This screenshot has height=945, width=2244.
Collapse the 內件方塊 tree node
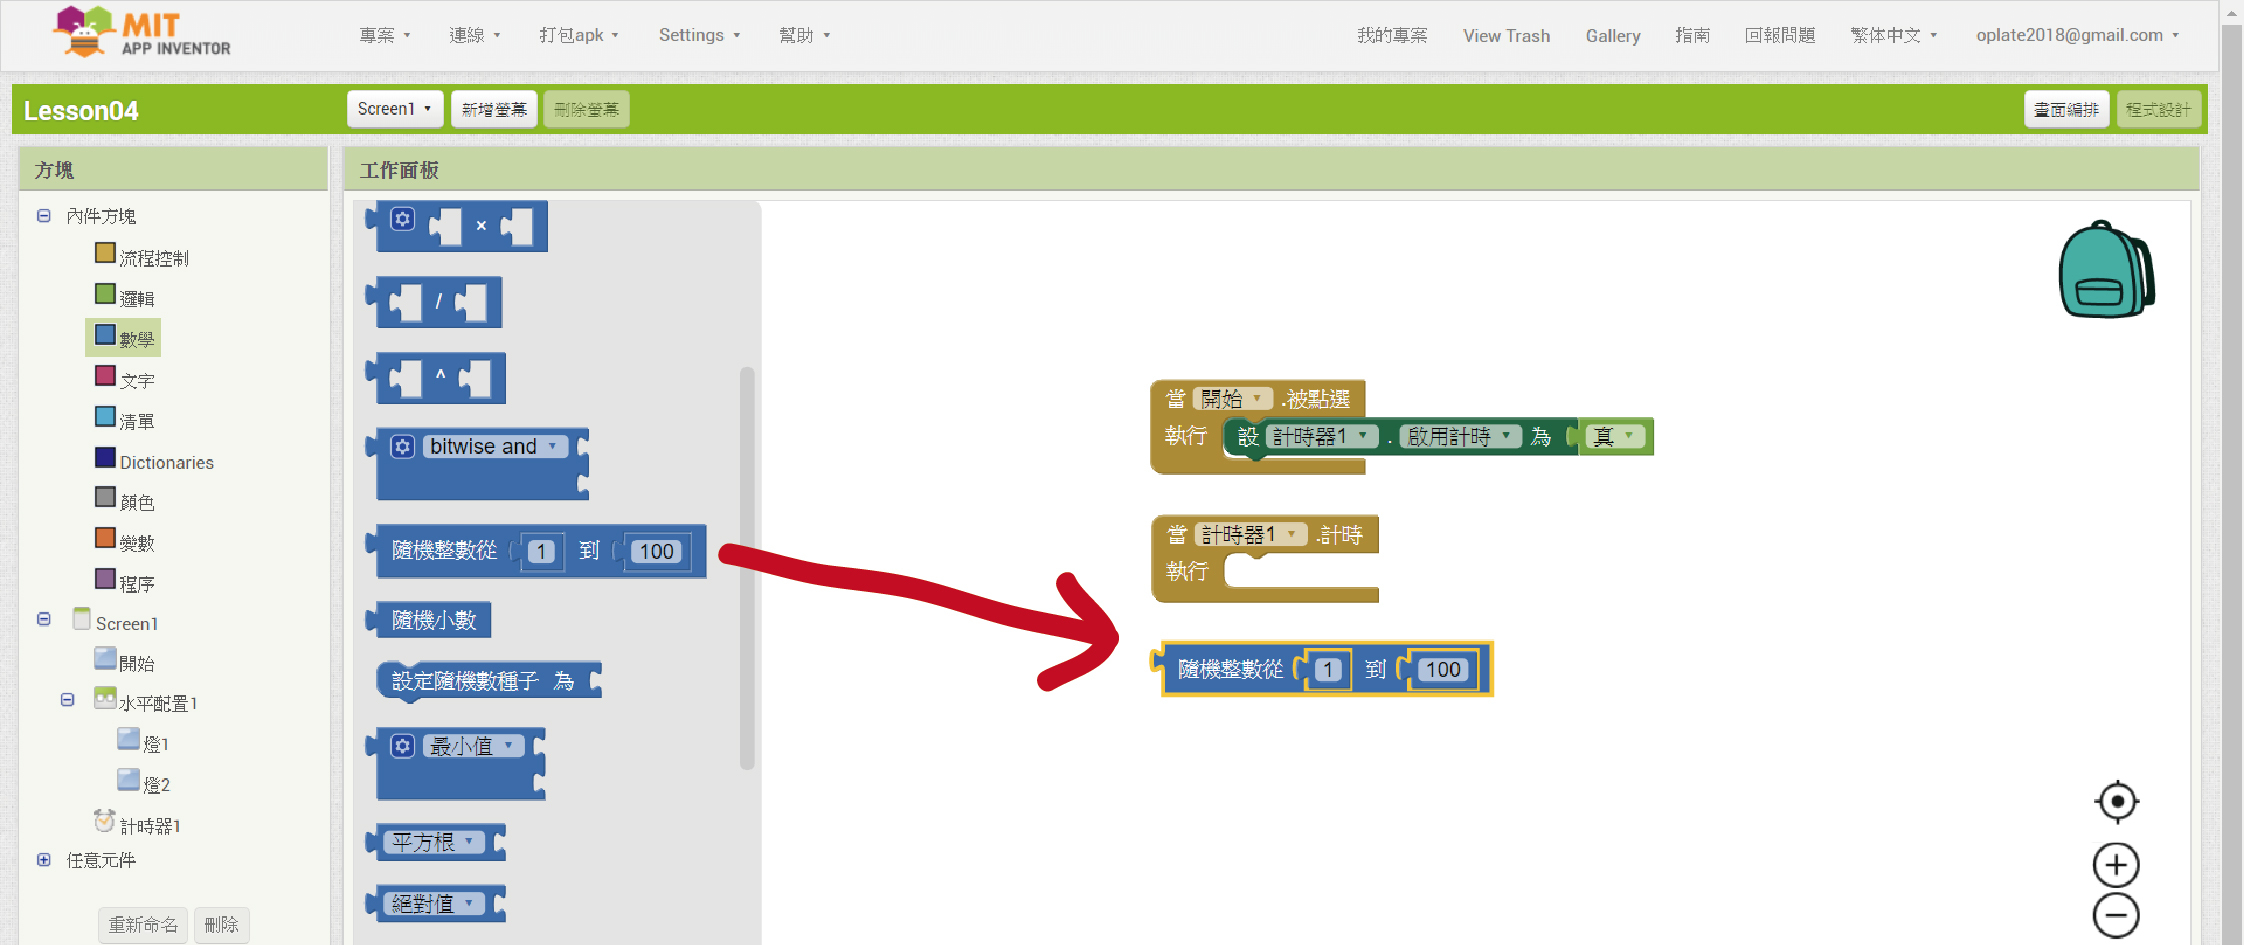[43, 216]
